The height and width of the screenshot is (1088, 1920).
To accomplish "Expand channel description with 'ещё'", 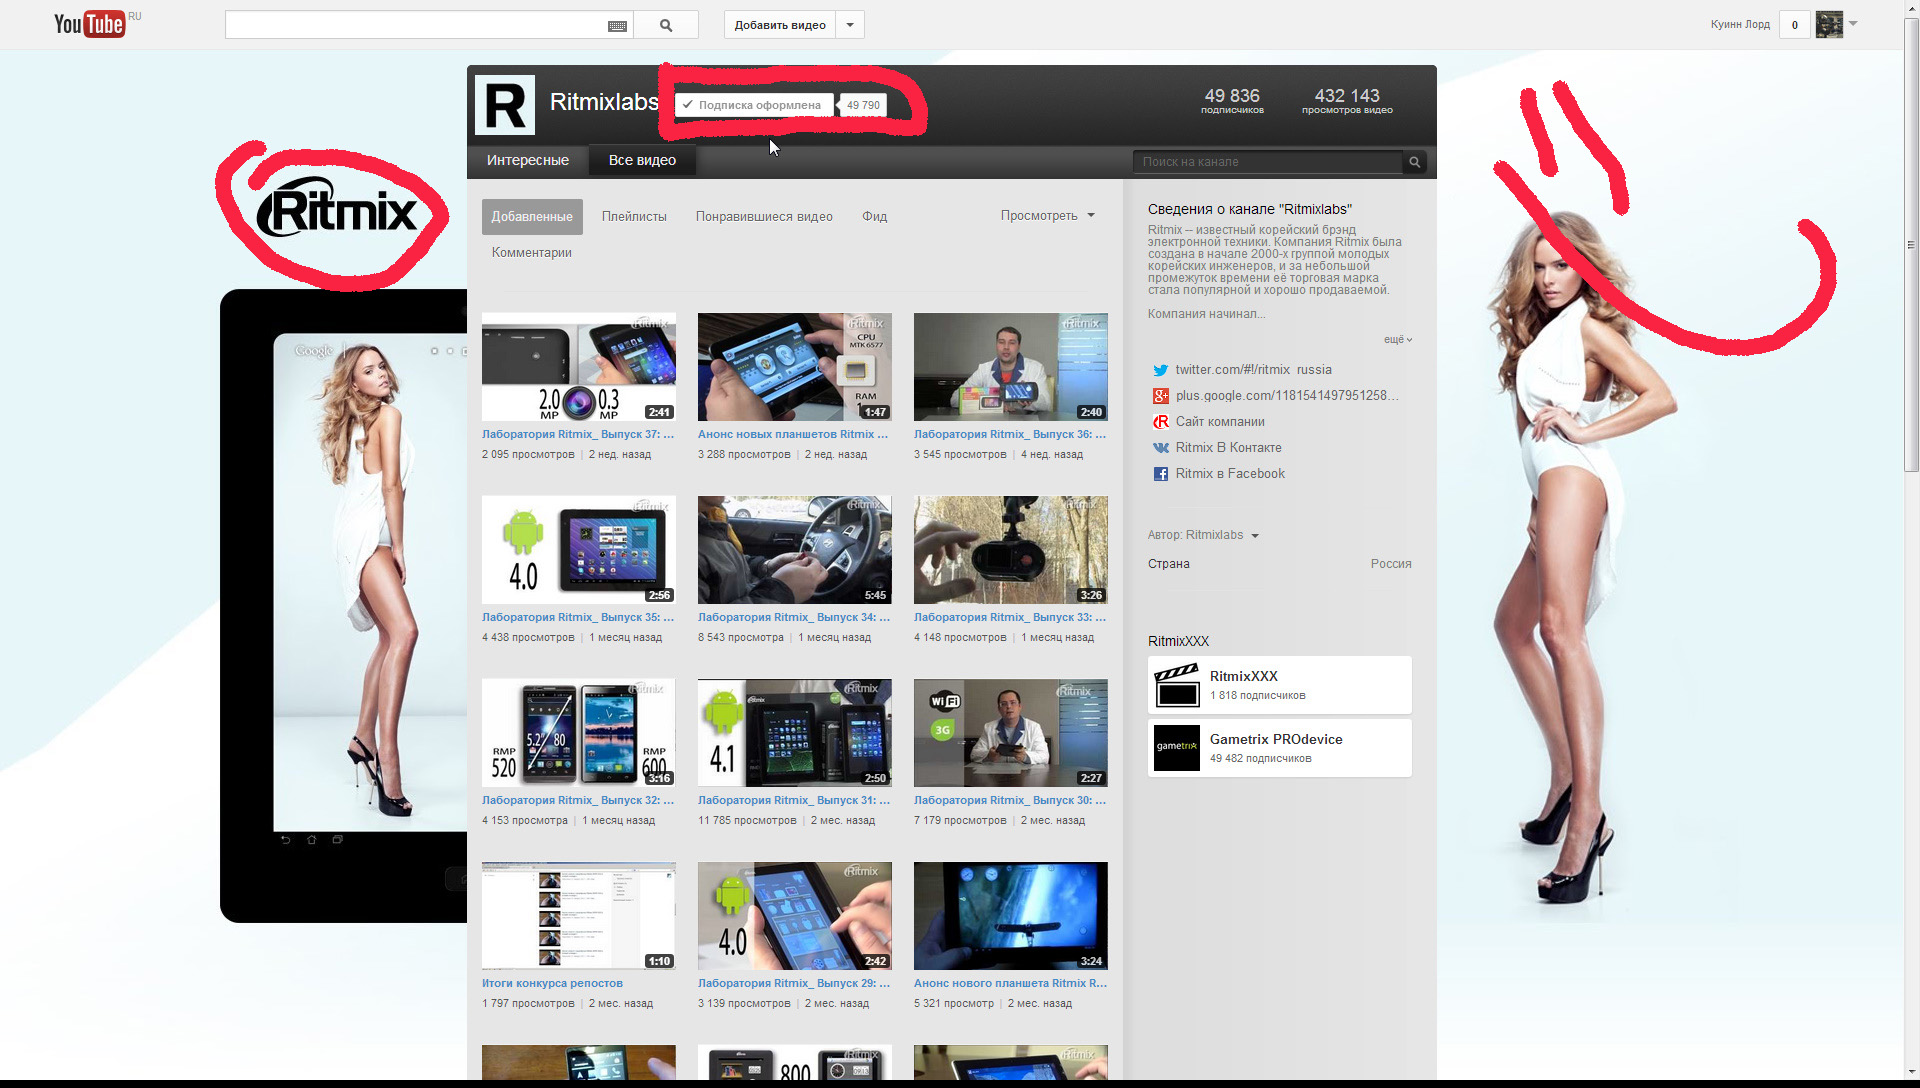I will click(1397, 340).
